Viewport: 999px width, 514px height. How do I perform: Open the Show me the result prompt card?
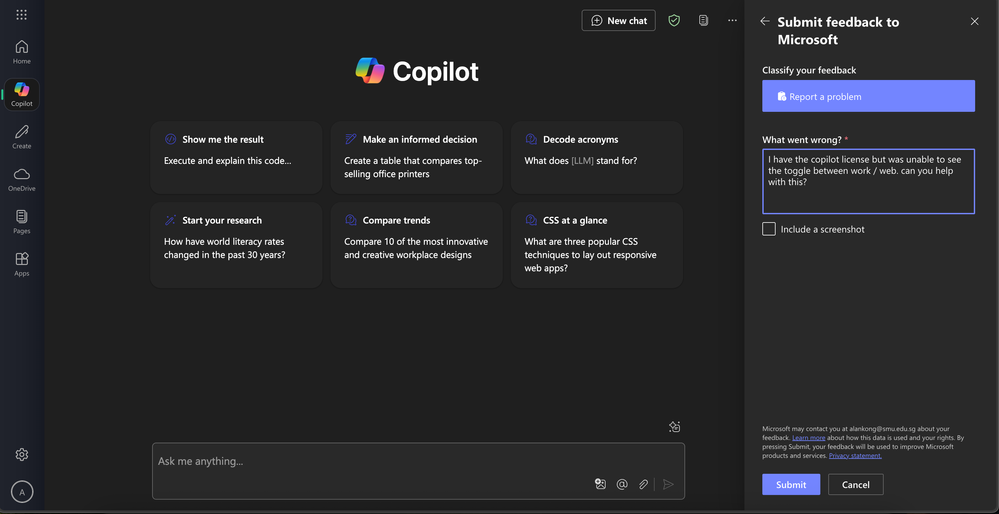(236, 157)
